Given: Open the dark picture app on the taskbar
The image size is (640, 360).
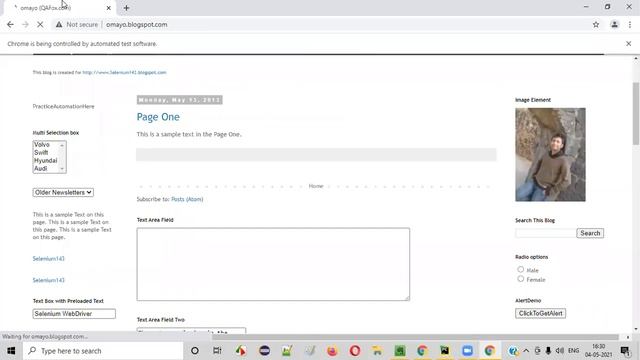Looking at the screenshot, I should click(x=444, y=351).
